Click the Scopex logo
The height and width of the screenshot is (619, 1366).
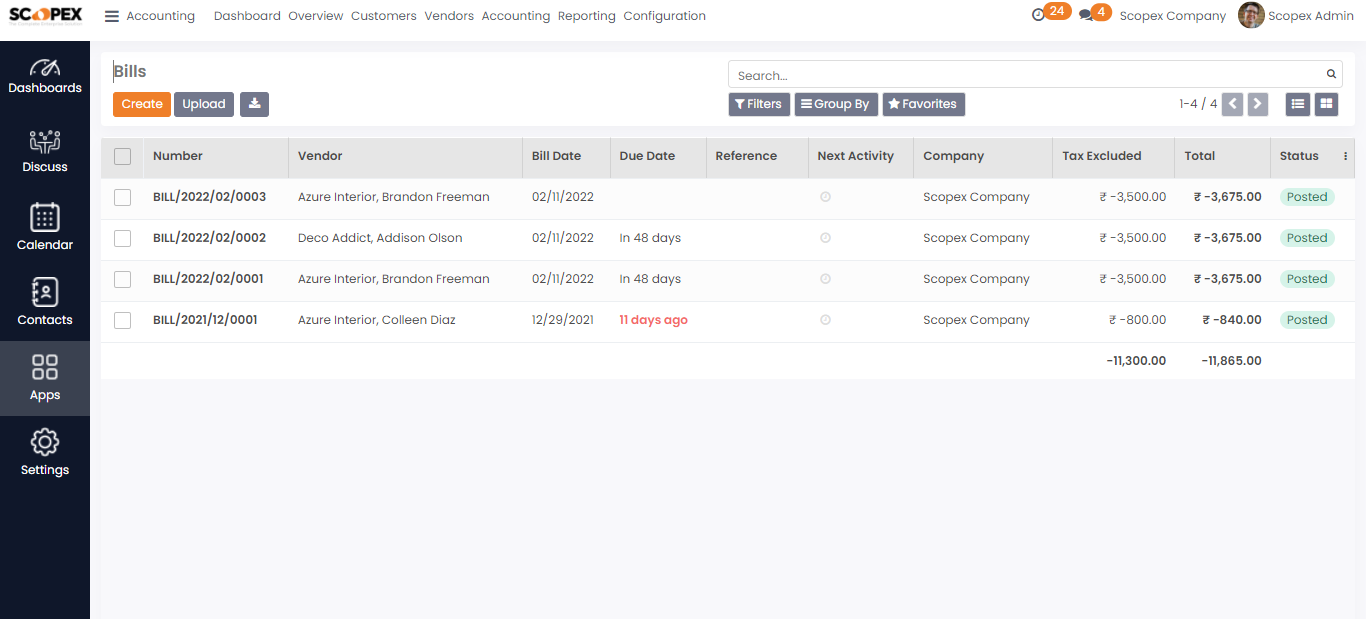pyautogui.click(x=45, y=15)
